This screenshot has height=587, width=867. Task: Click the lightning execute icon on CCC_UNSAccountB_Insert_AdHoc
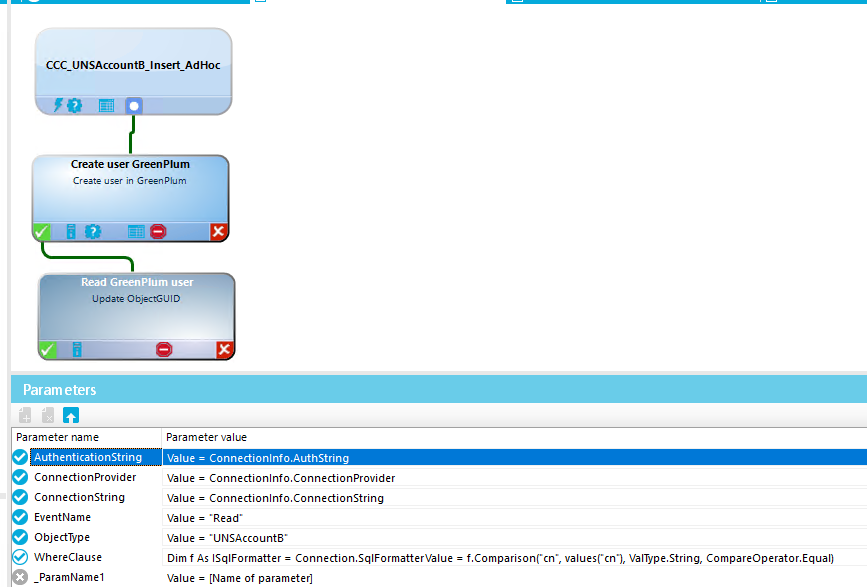58,104
